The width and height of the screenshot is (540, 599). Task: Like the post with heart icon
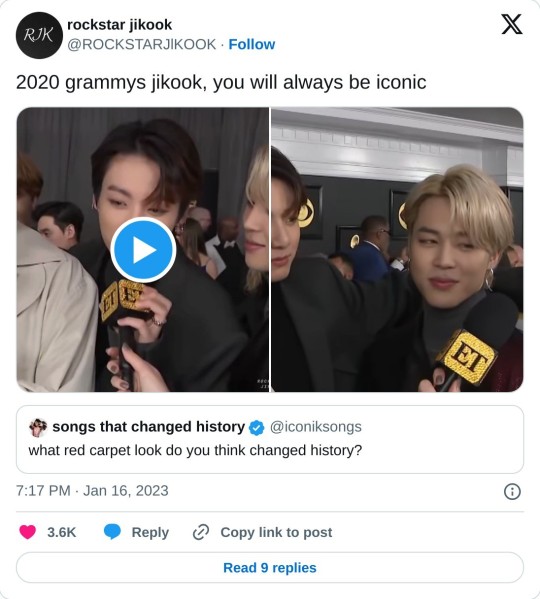[x=27, y=532]
